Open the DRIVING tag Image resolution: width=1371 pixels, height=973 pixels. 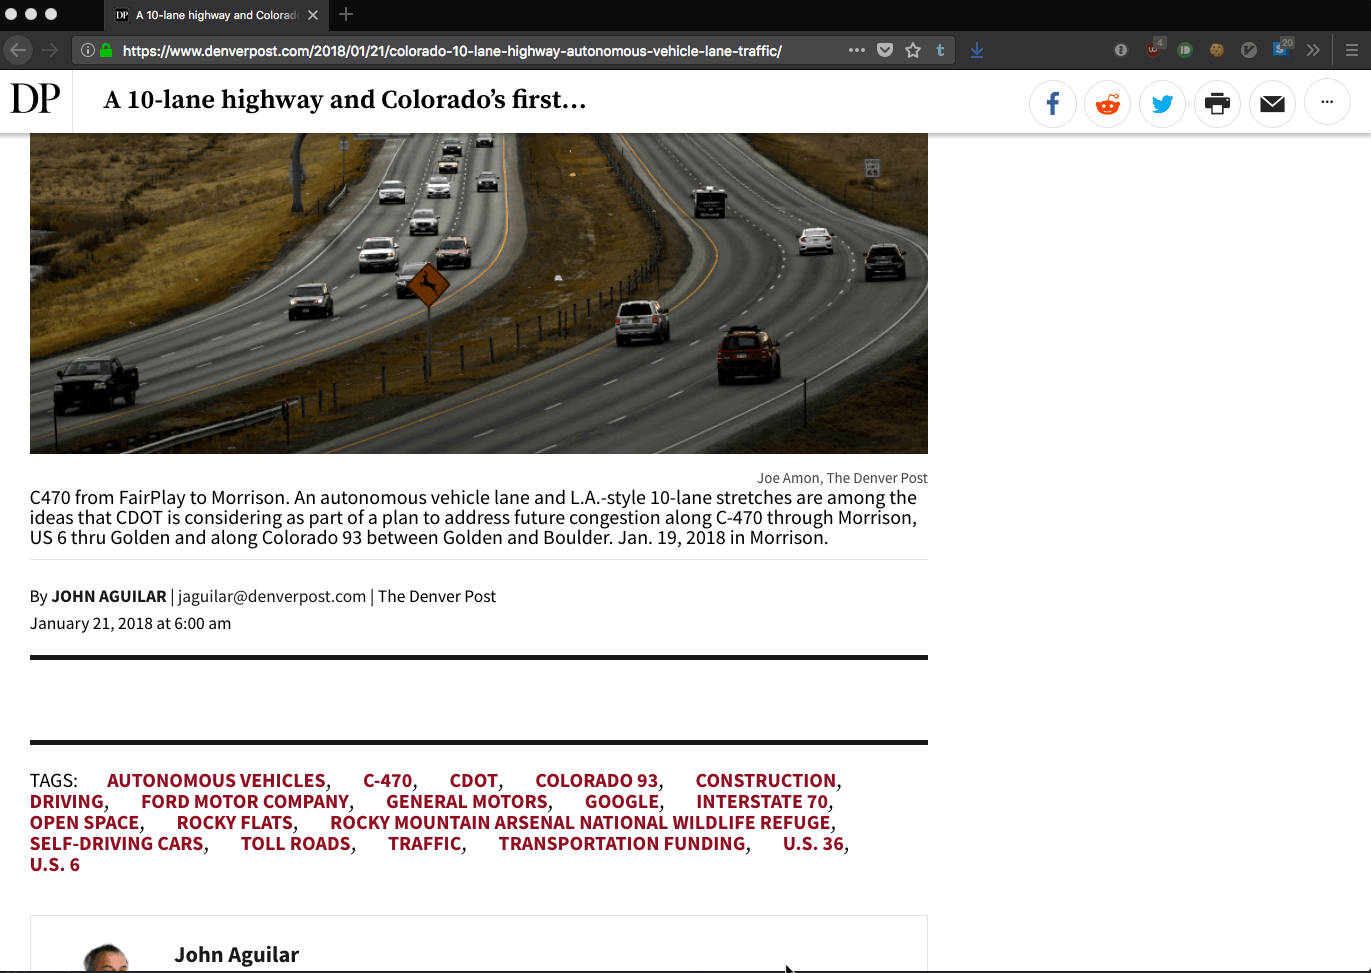67,801
